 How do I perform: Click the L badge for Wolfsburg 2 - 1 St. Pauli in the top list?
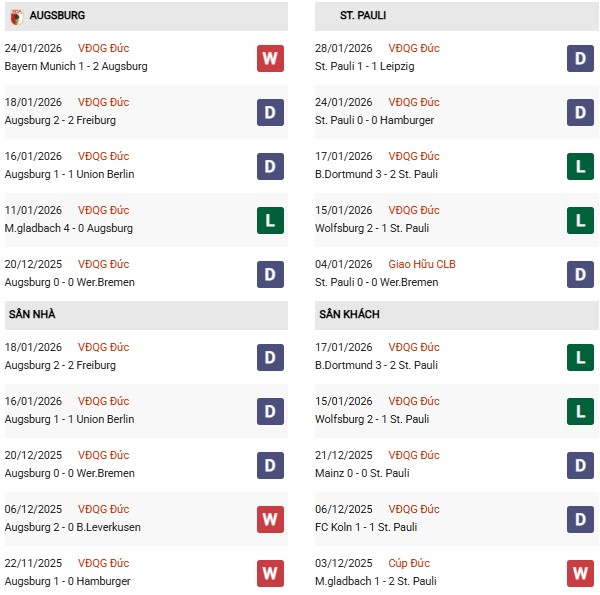point(580,220)
